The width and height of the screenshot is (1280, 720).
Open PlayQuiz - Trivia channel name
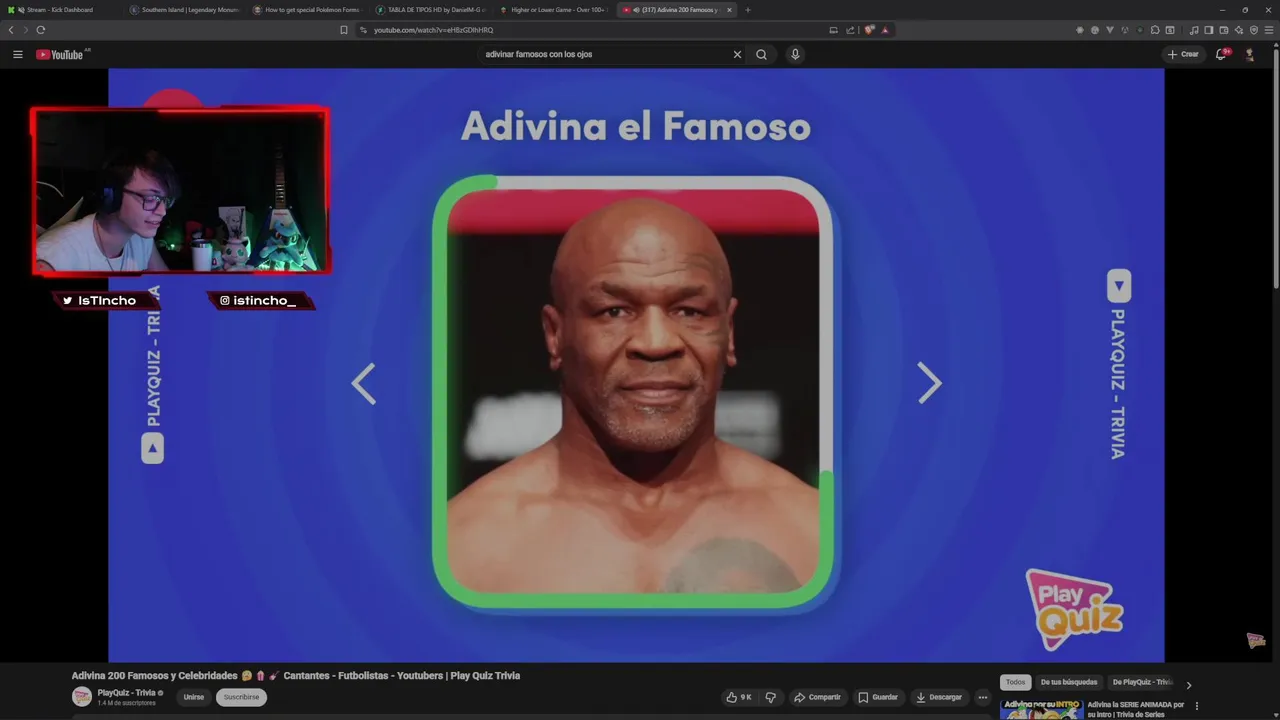tap(126, 692)
